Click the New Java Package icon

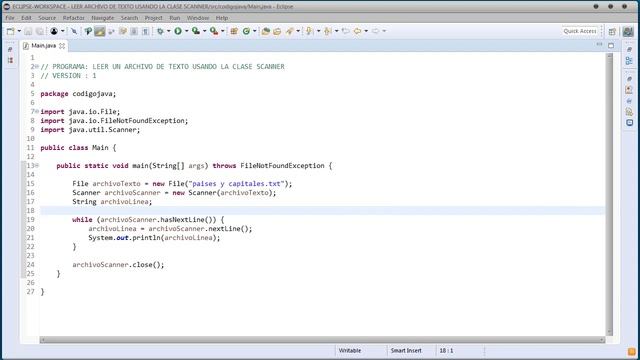click(x=234, y=31)
